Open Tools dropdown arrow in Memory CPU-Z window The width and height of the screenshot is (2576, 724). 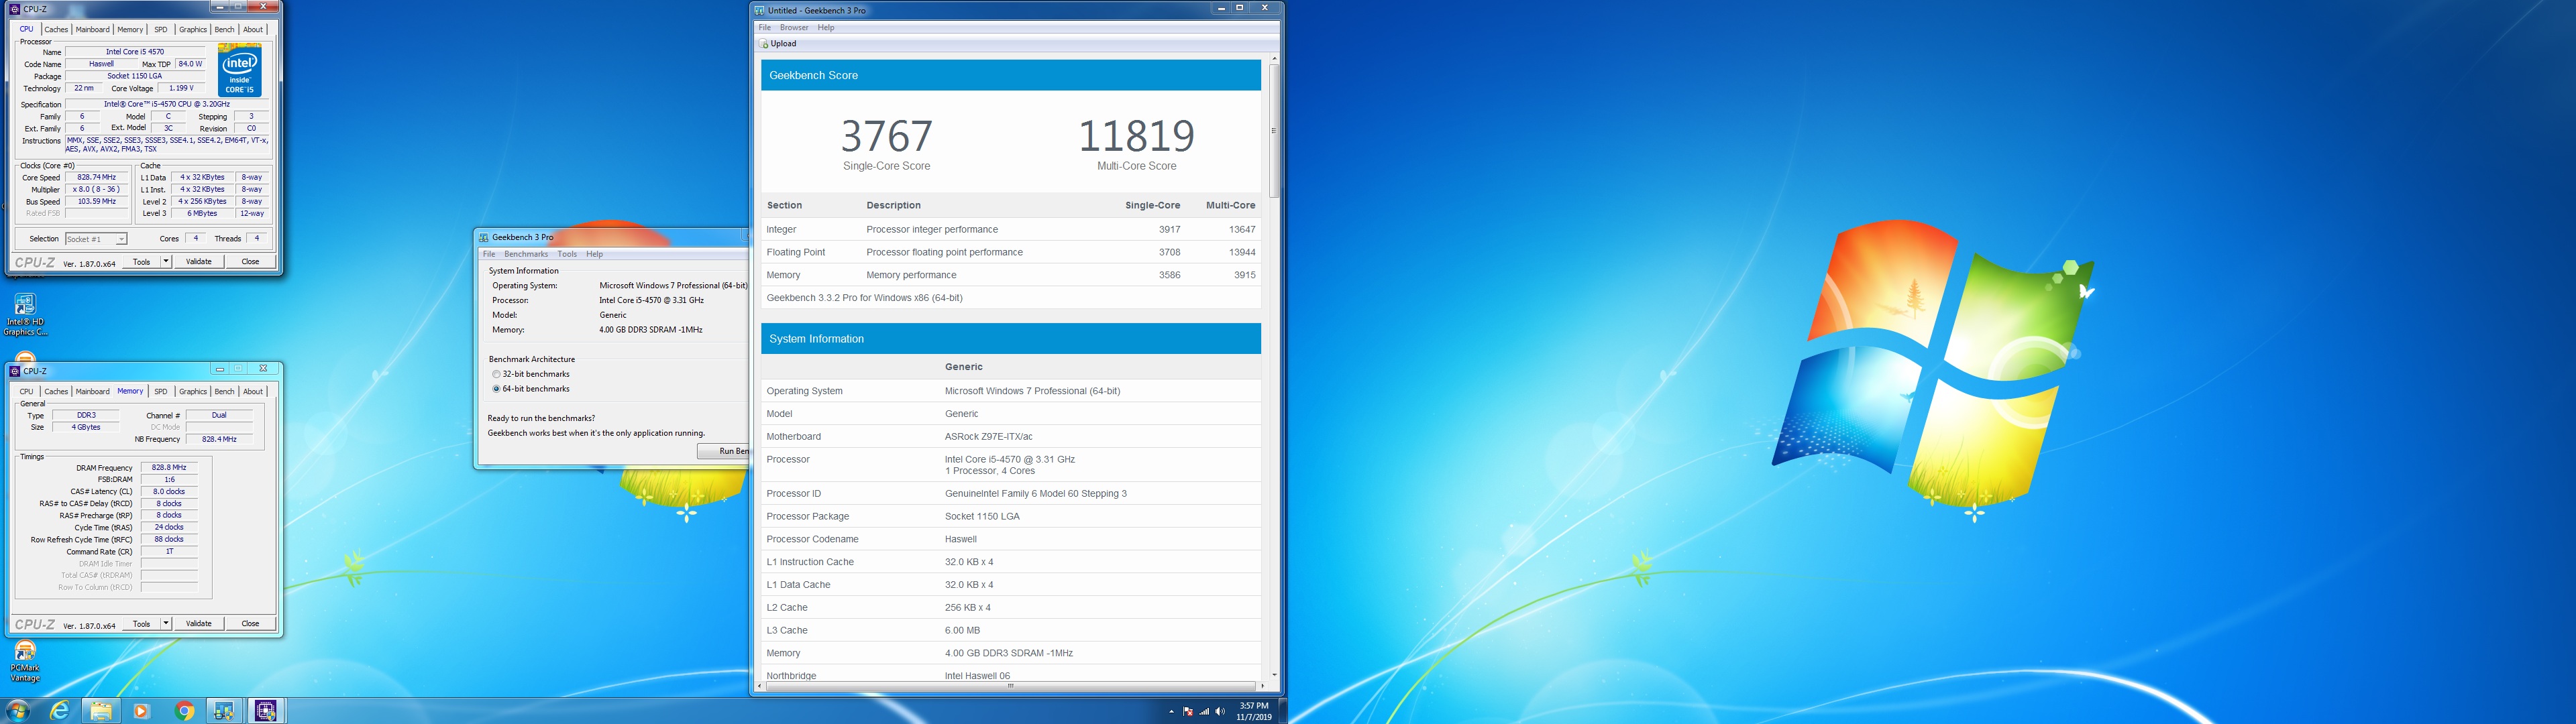coord(166,624)
